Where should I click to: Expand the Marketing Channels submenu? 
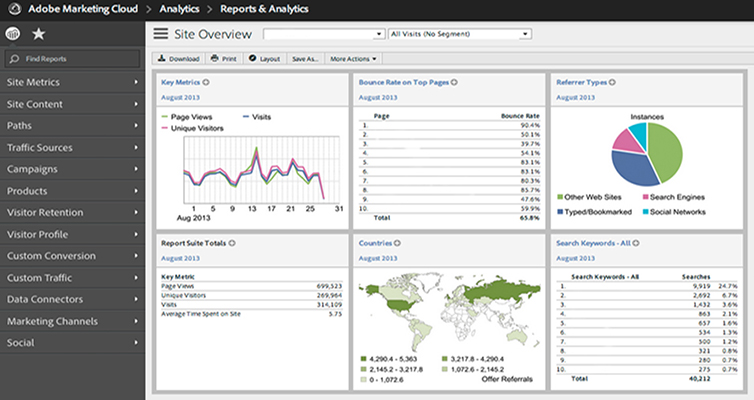click(72, 321)
